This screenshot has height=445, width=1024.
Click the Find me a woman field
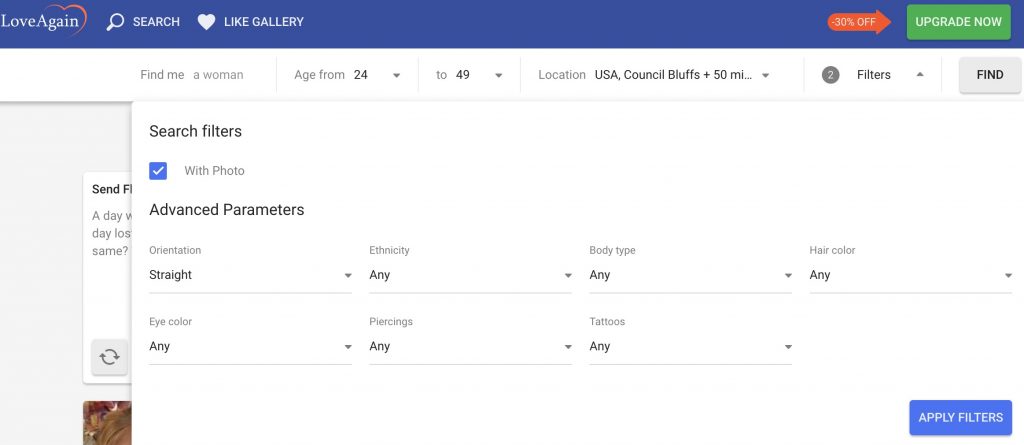(x=192, y=75)
